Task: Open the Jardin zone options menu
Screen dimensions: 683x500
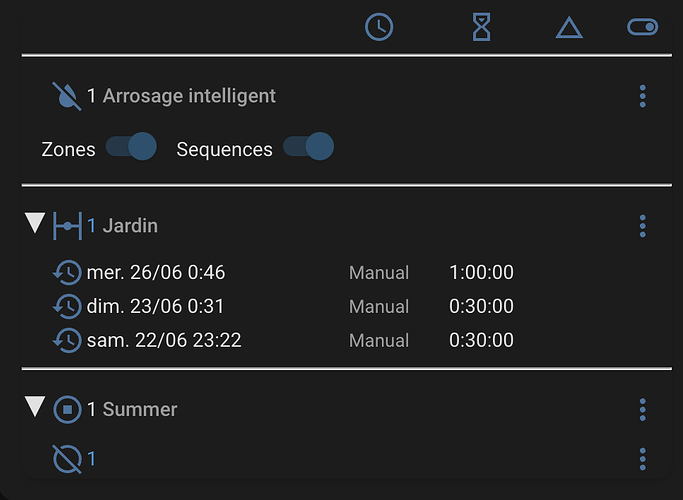Action: click(x=642, y=226)
